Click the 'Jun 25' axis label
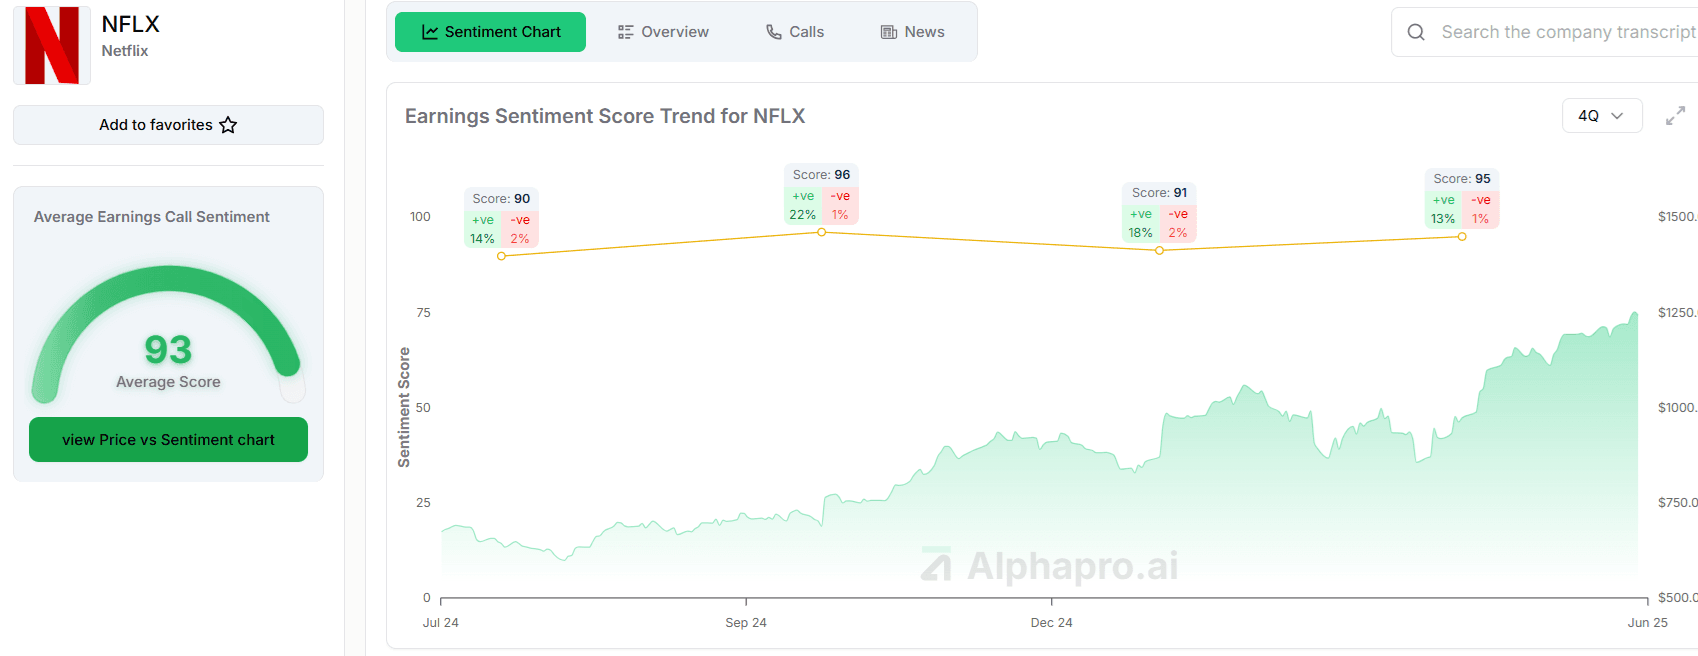Viewport: 1698px width, 656px height. (1648, 622)
